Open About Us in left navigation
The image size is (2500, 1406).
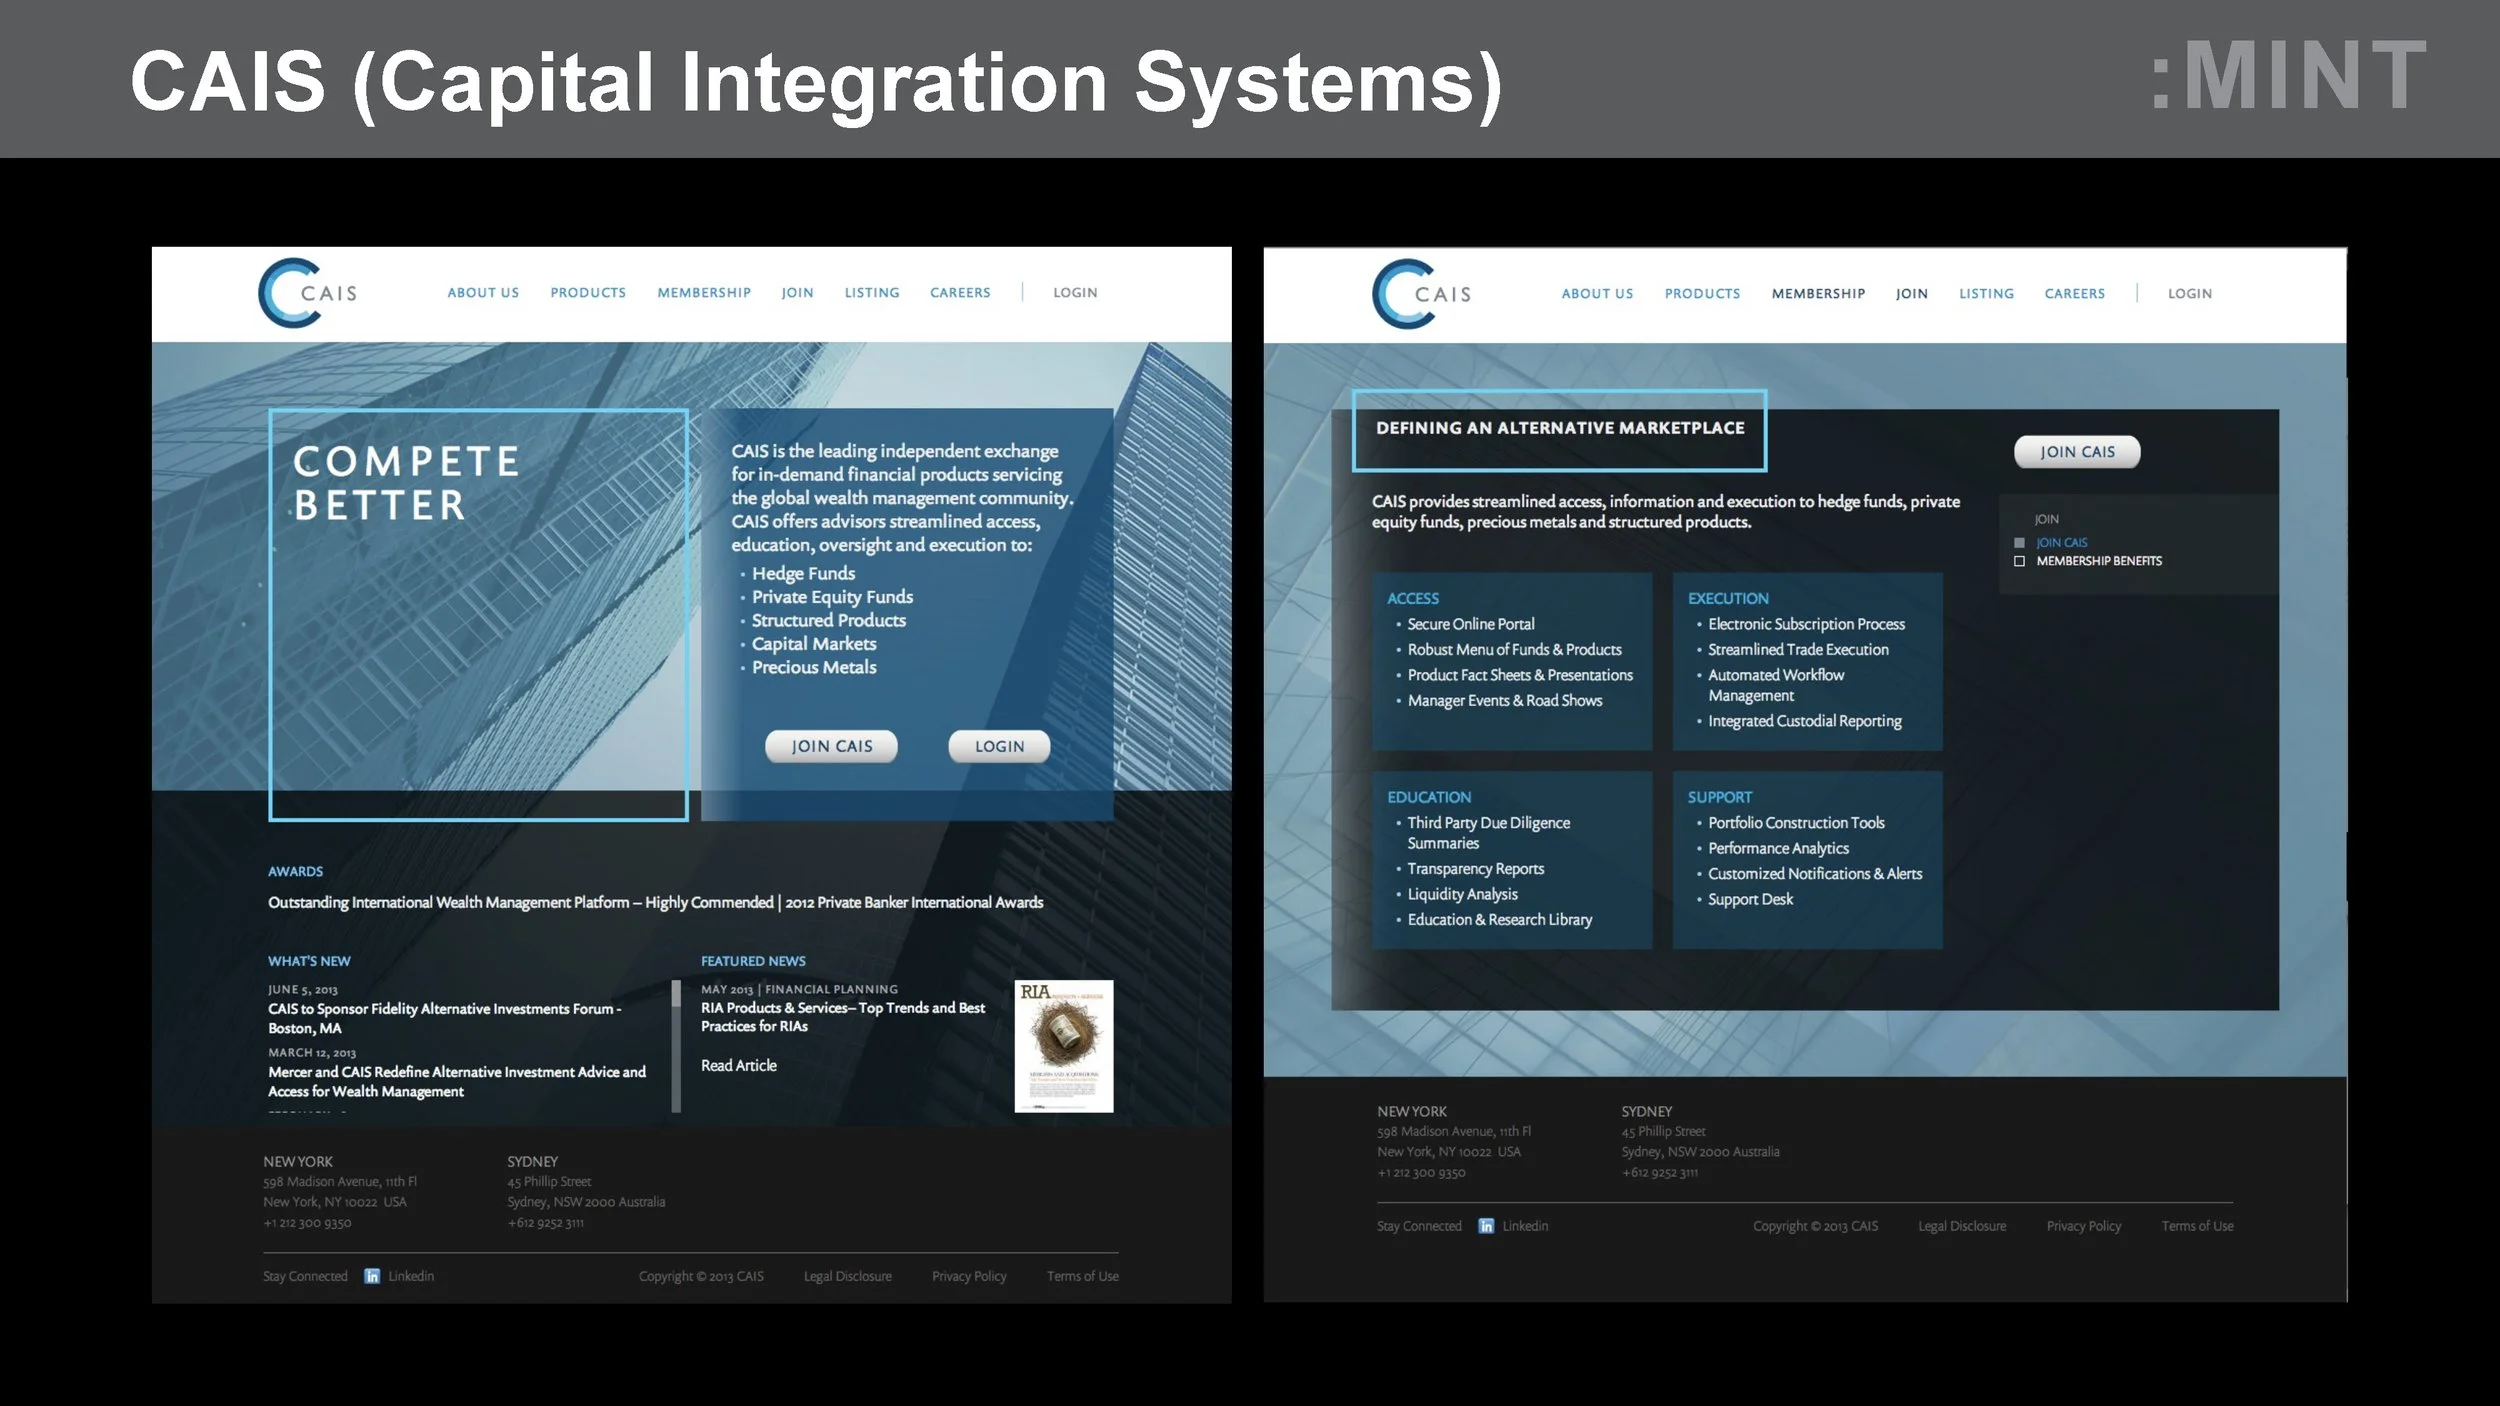(483, 293)
